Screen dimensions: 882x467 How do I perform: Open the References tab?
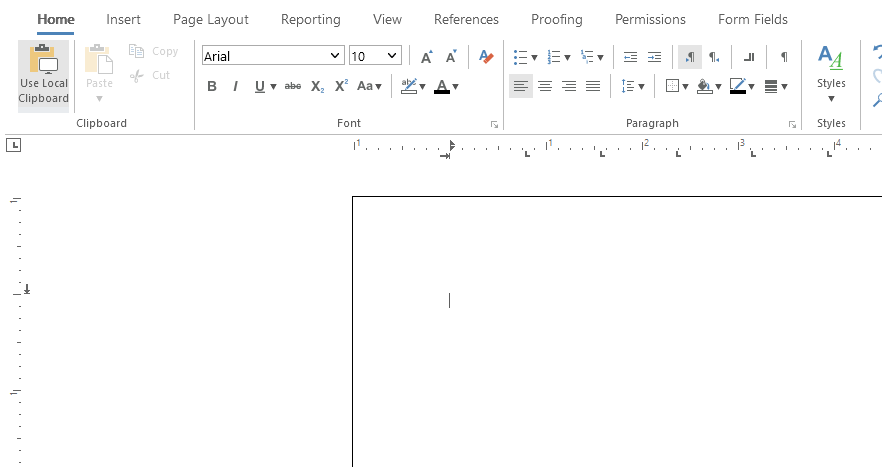pyautogui.click(x=466, y=19)
